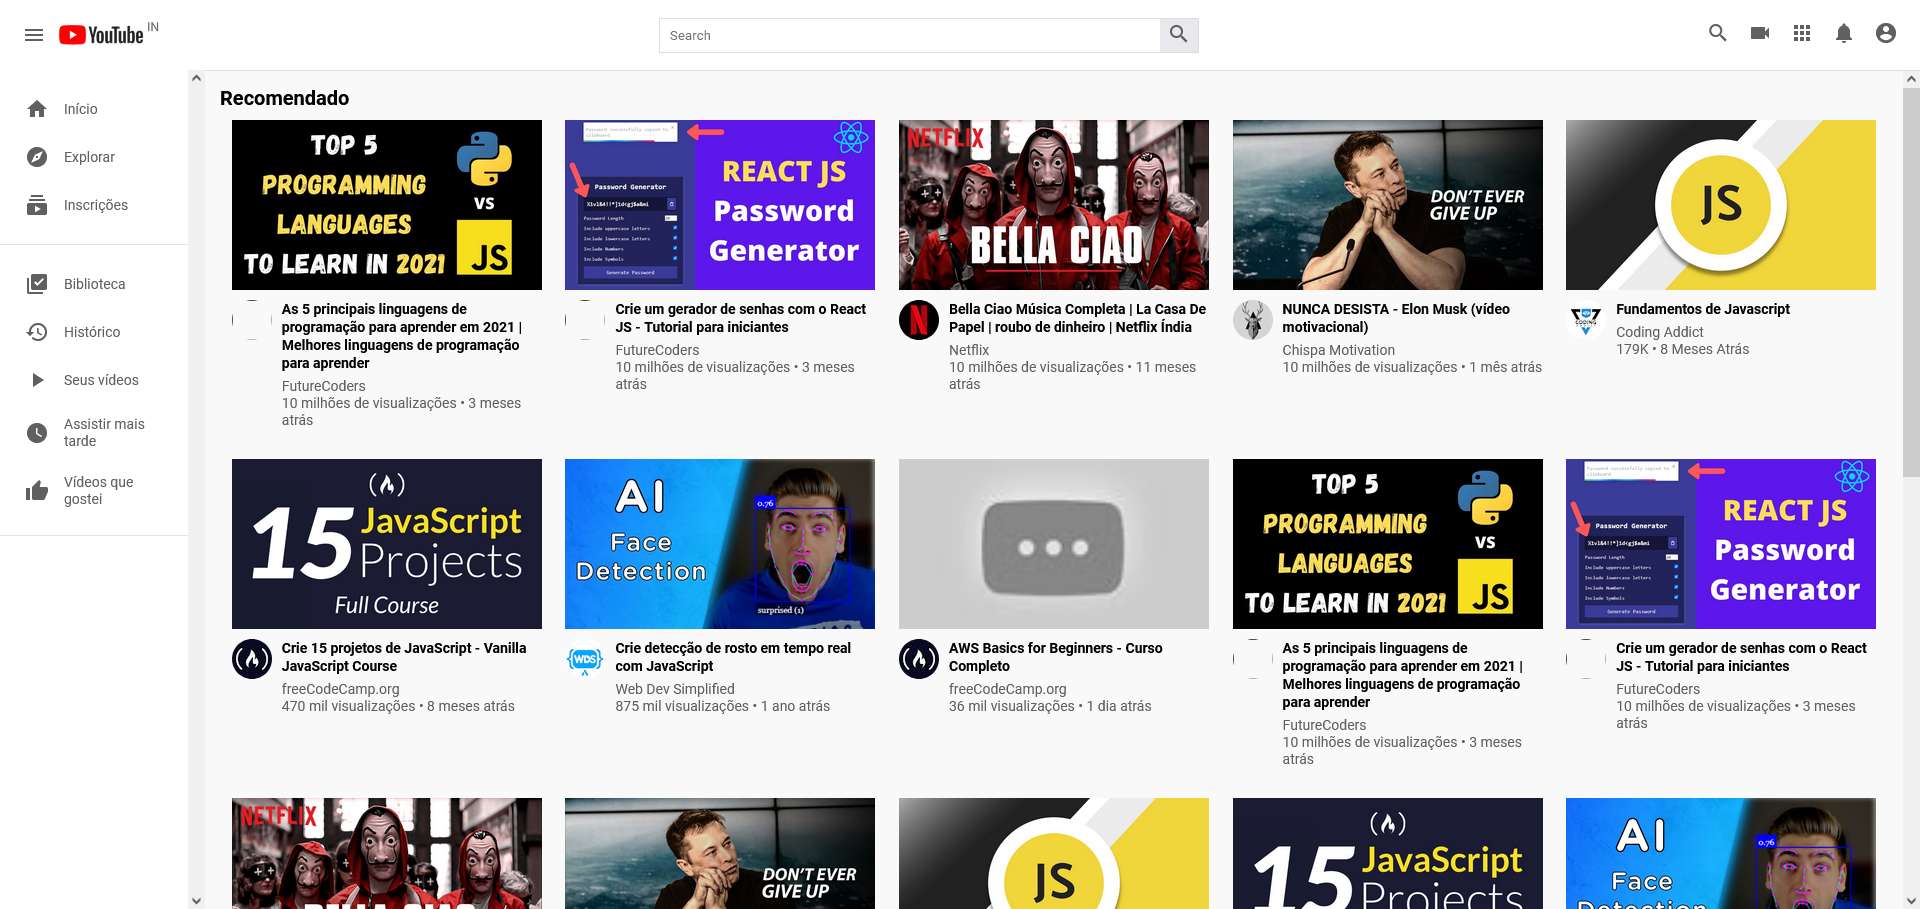1920x909 pixels.
Task: Select the Explorar compass icon
Action: click(36, 157)
